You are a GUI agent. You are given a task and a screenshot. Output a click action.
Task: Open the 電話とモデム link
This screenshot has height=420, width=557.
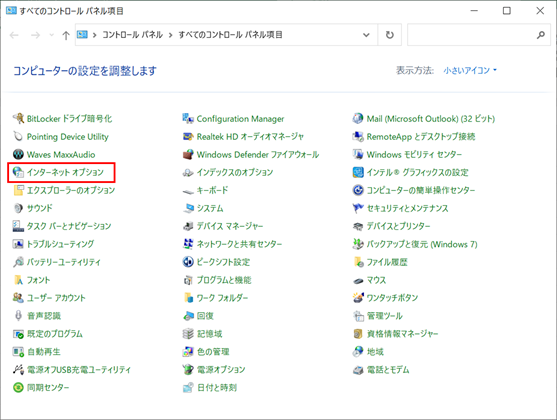tap(388, 370)
